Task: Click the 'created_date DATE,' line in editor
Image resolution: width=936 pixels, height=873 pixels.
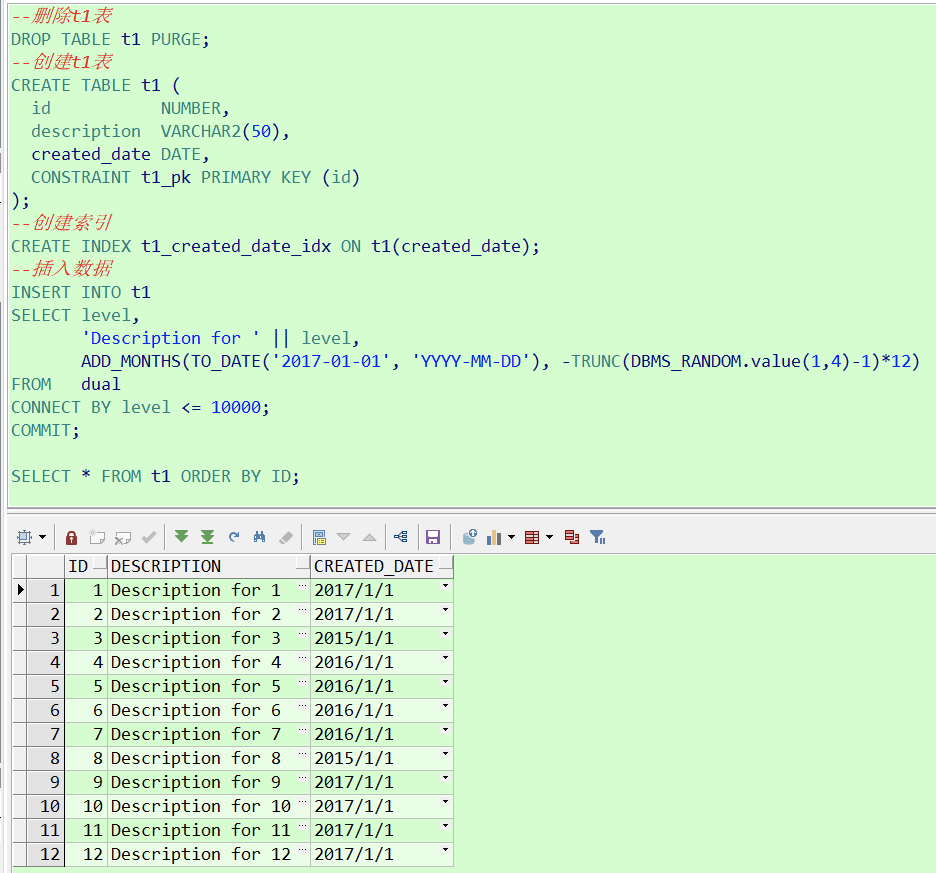Action: 120,155
